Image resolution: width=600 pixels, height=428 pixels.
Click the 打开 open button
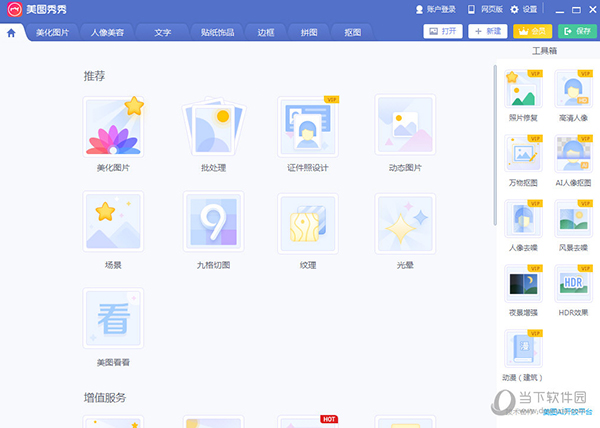point(443,32)
